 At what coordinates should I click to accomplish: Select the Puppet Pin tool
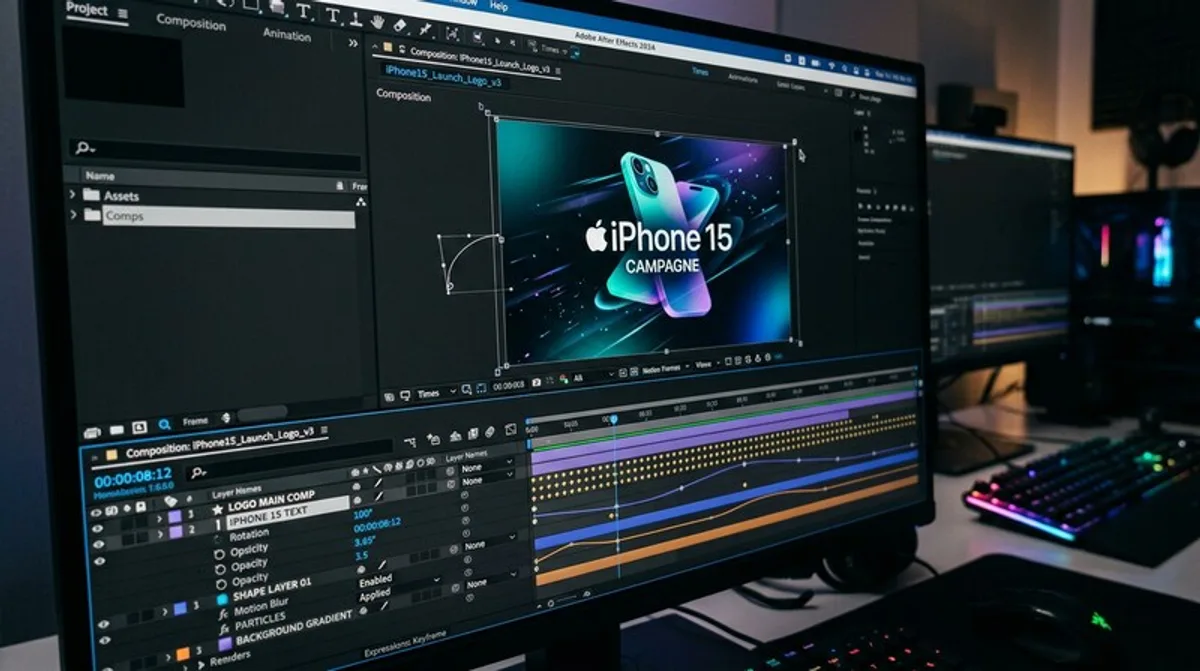tap(425, 28)
